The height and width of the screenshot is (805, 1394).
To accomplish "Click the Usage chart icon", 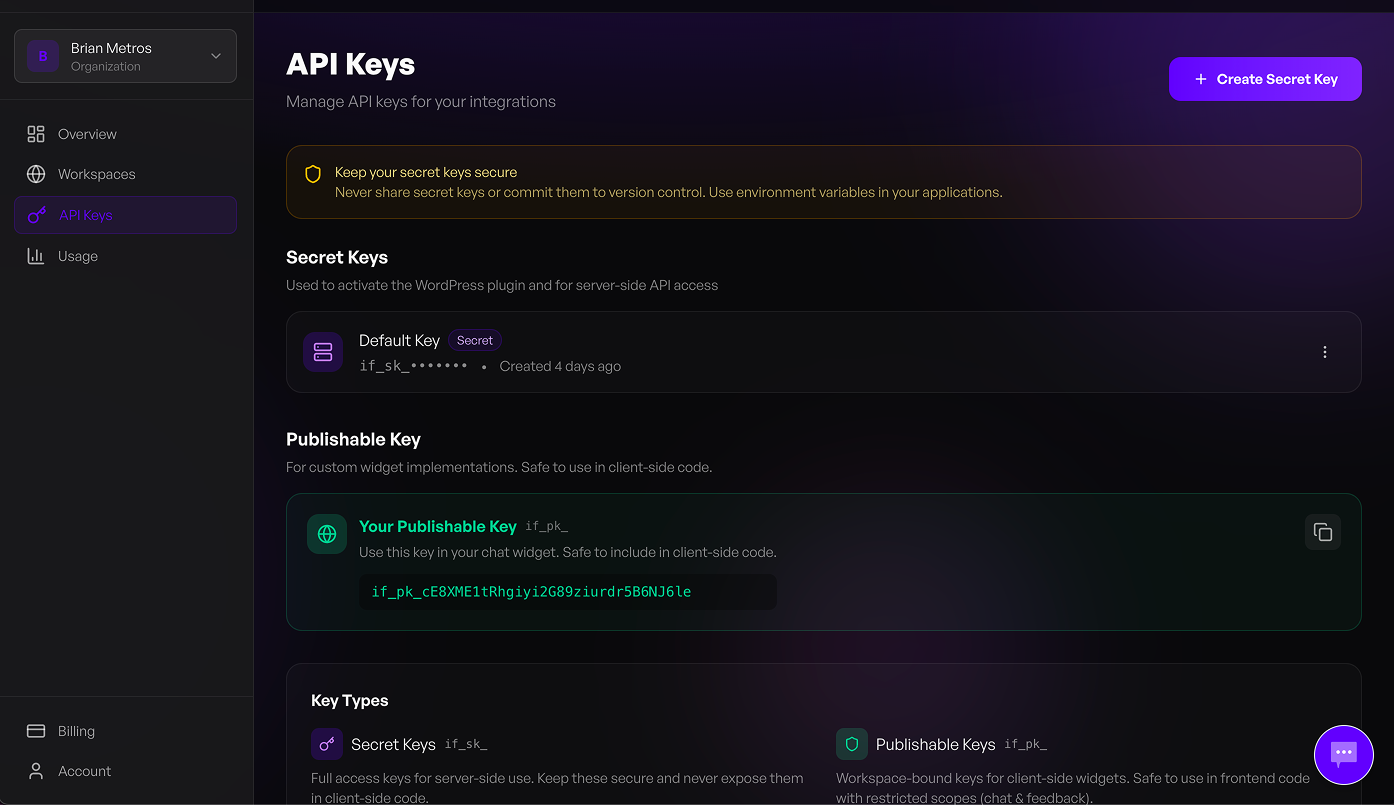I will 36,256.
